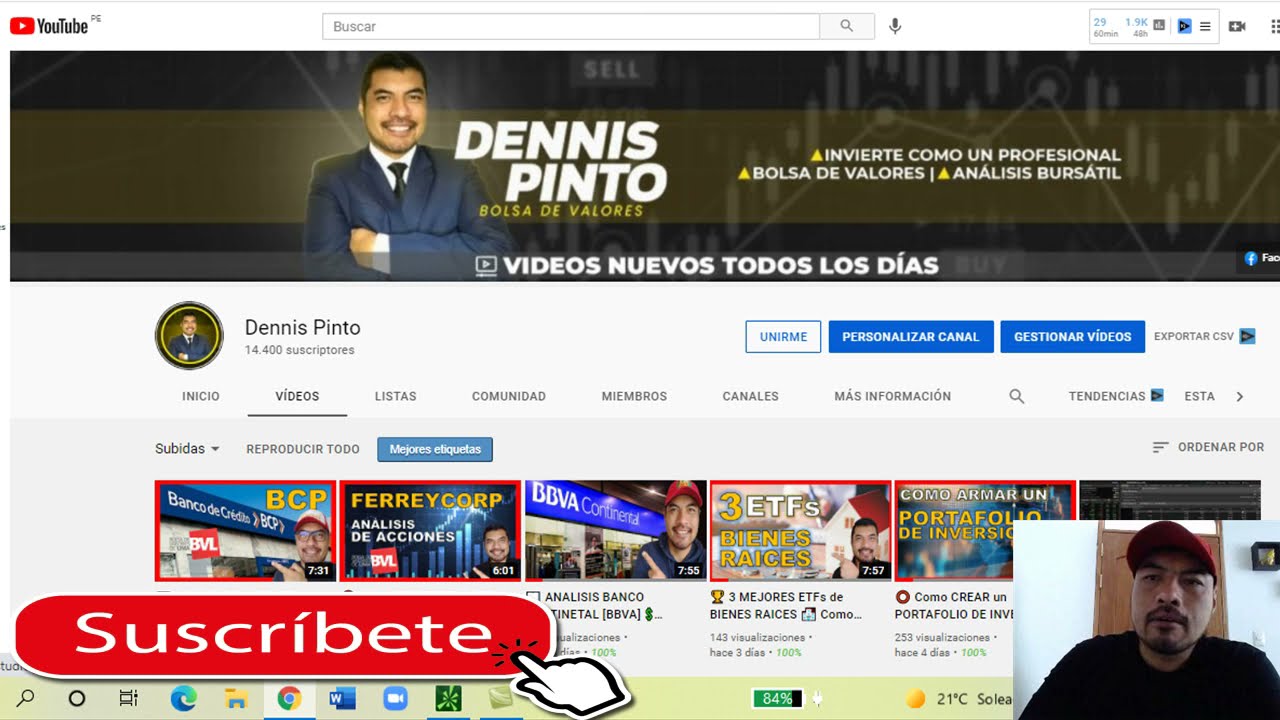Image resolution: width=1280 pixels, height=720 pixels.
Task: Open the YouTube apps grid icon
Action: coord(1275,26)
